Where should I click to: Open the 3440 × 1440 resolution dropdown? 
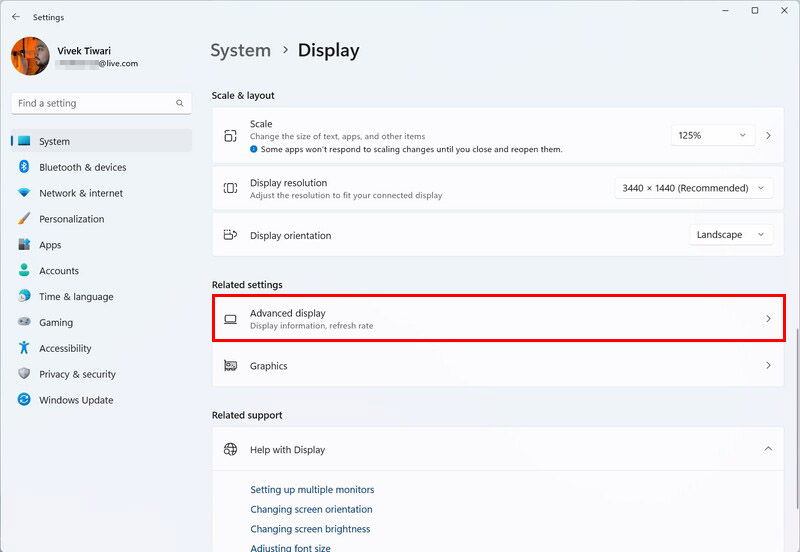tap(693, 188)
